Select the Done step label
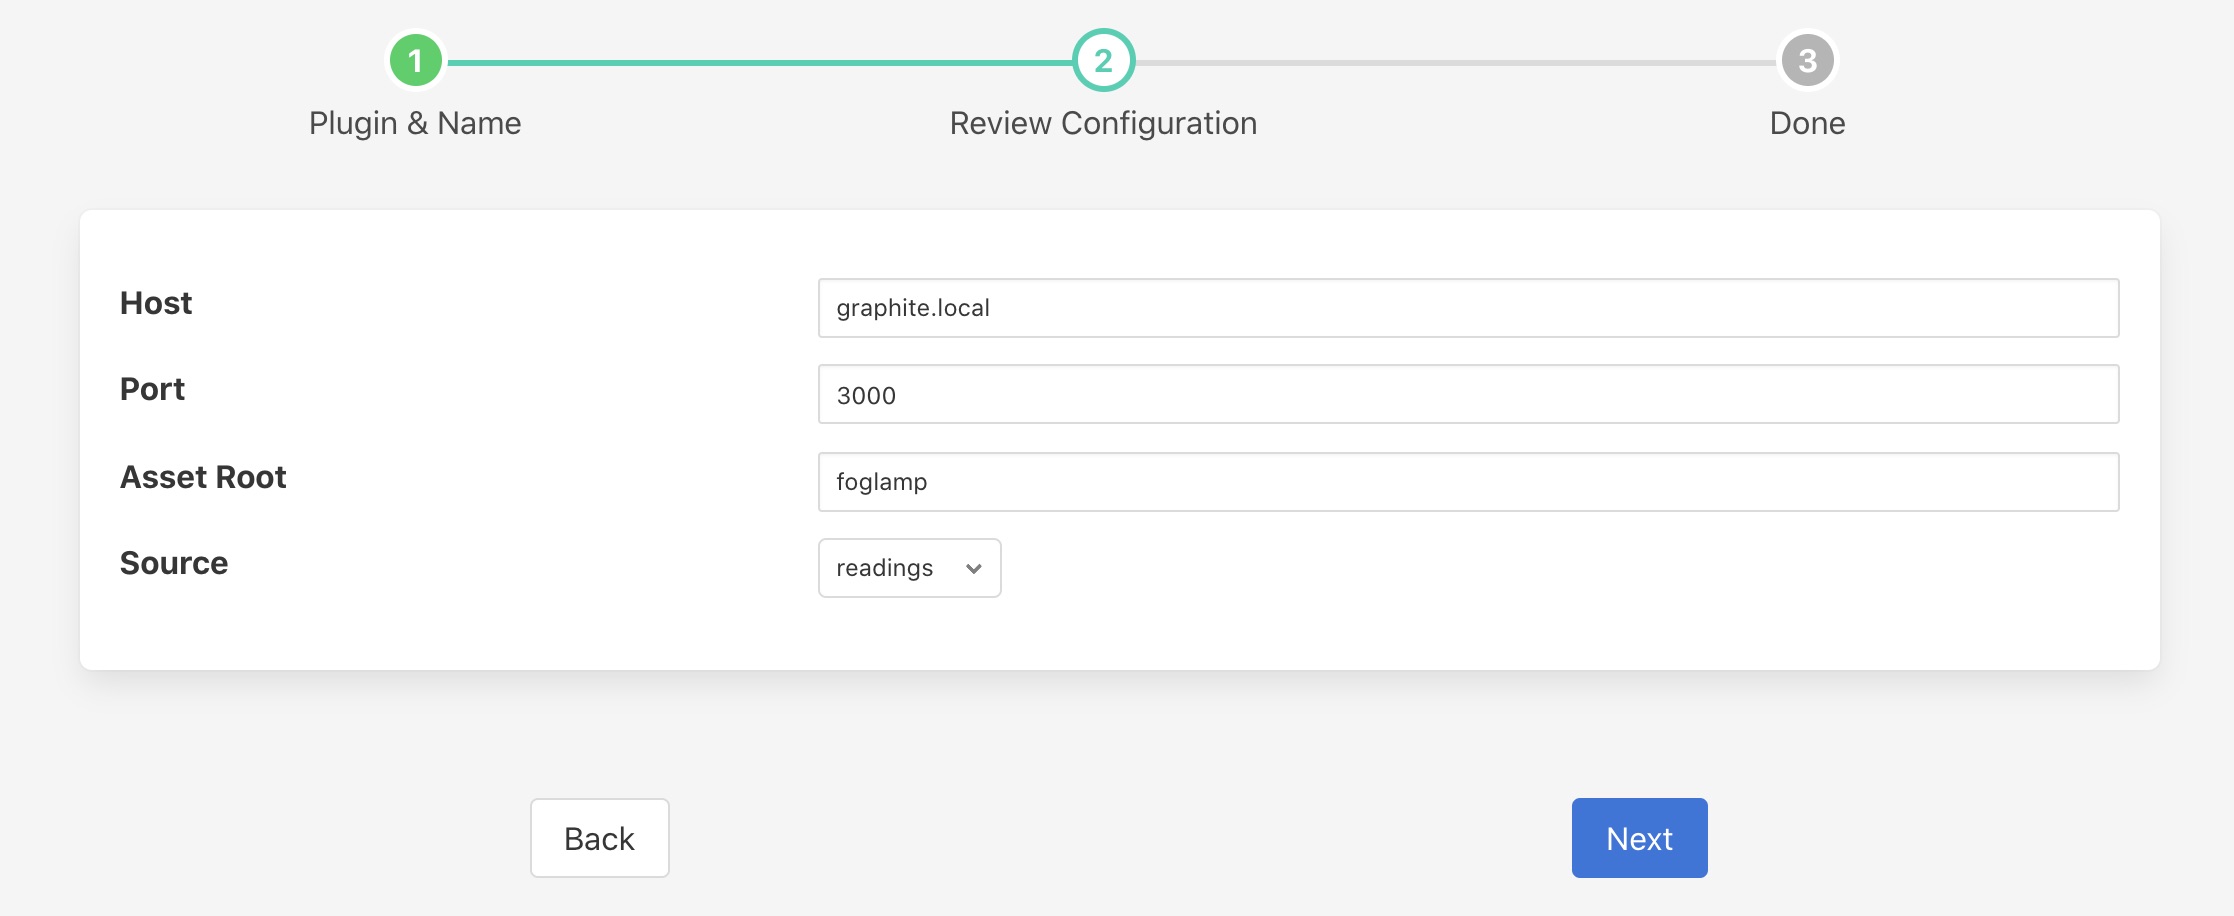Viewport: 2234px width, 916px height. 1807,123
